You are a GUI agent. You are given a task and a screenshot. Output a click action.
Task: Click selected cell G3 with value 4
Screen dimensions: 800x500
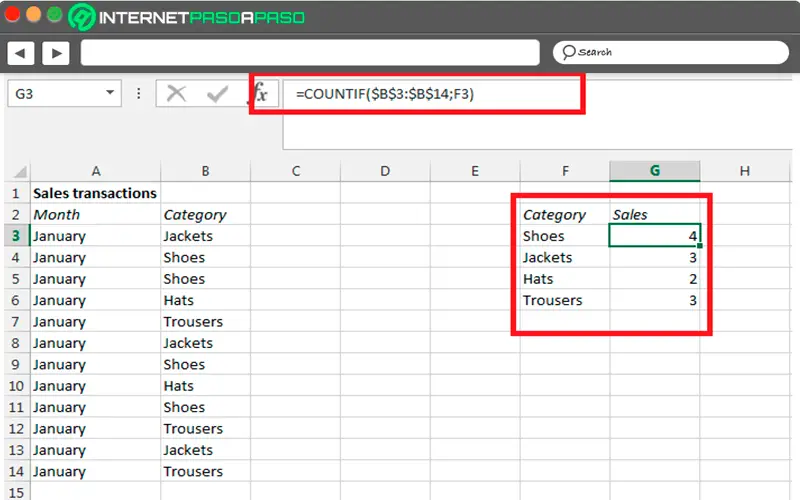click(655, 236)
